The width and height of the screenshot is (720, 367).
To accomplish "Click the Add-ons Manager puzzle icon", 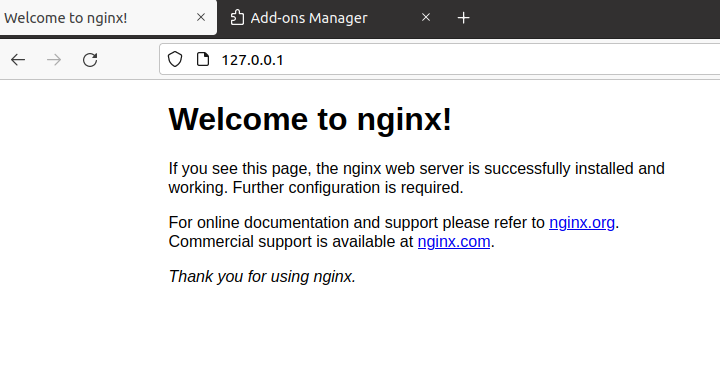I will pos(237,17).
